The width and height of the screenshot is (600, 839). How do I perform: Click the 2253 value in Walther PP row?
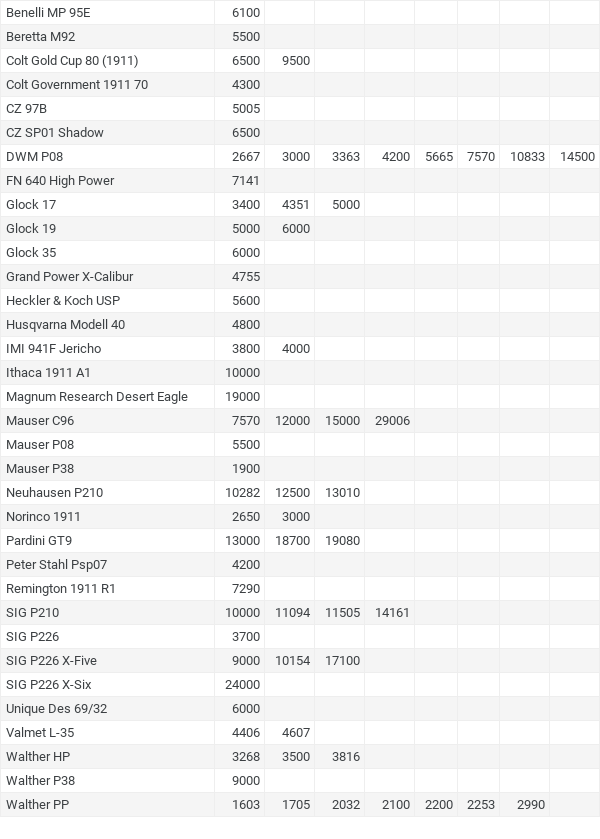pyautogui.click(x=481, y=805)
